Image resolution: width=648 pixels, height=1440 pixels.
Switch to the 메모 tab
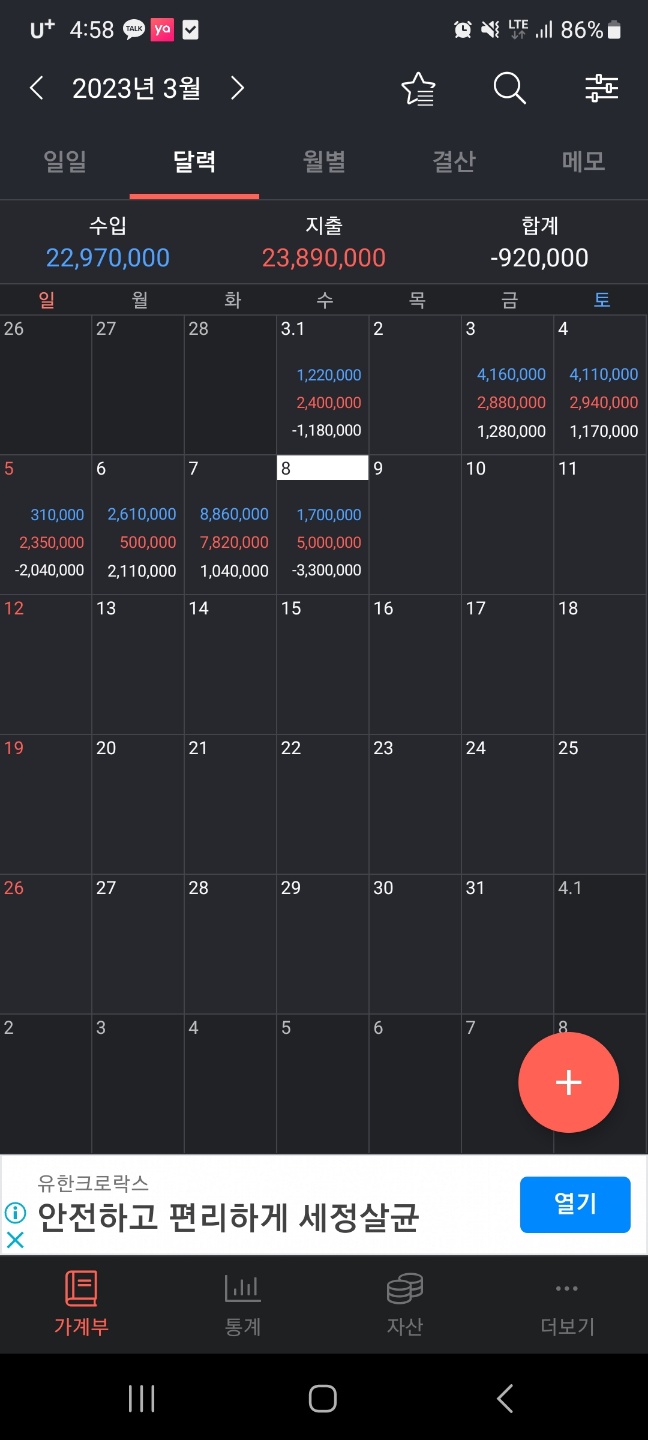point(583,162)
